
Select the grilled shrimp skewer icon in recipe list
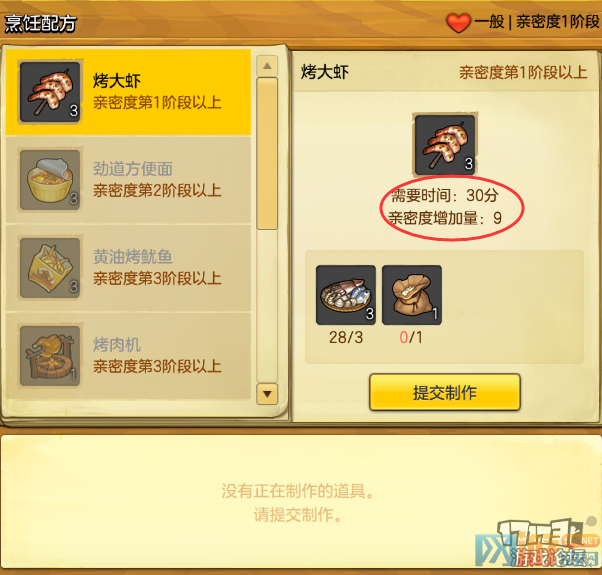point(50,92)
